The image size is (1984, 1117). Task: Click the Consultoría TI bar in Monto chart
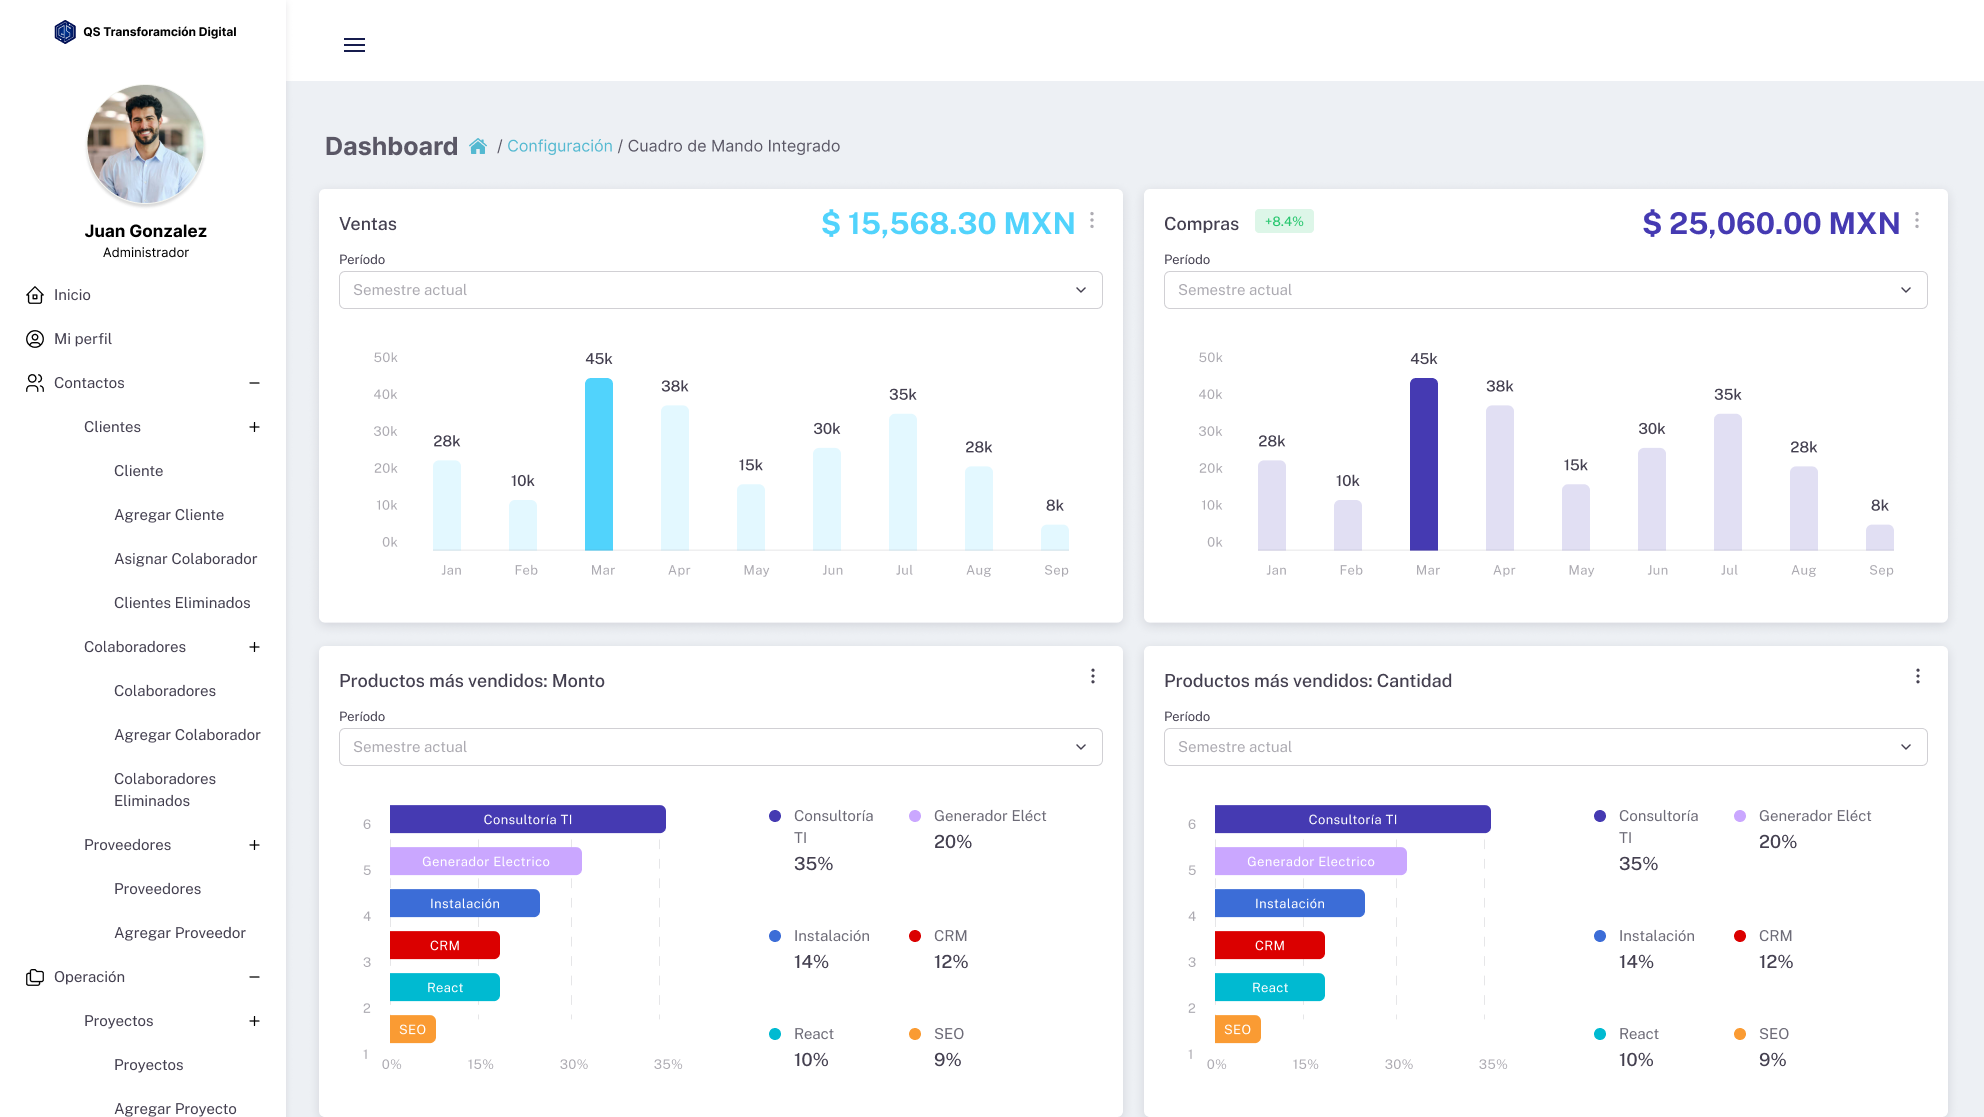[528, 819]
